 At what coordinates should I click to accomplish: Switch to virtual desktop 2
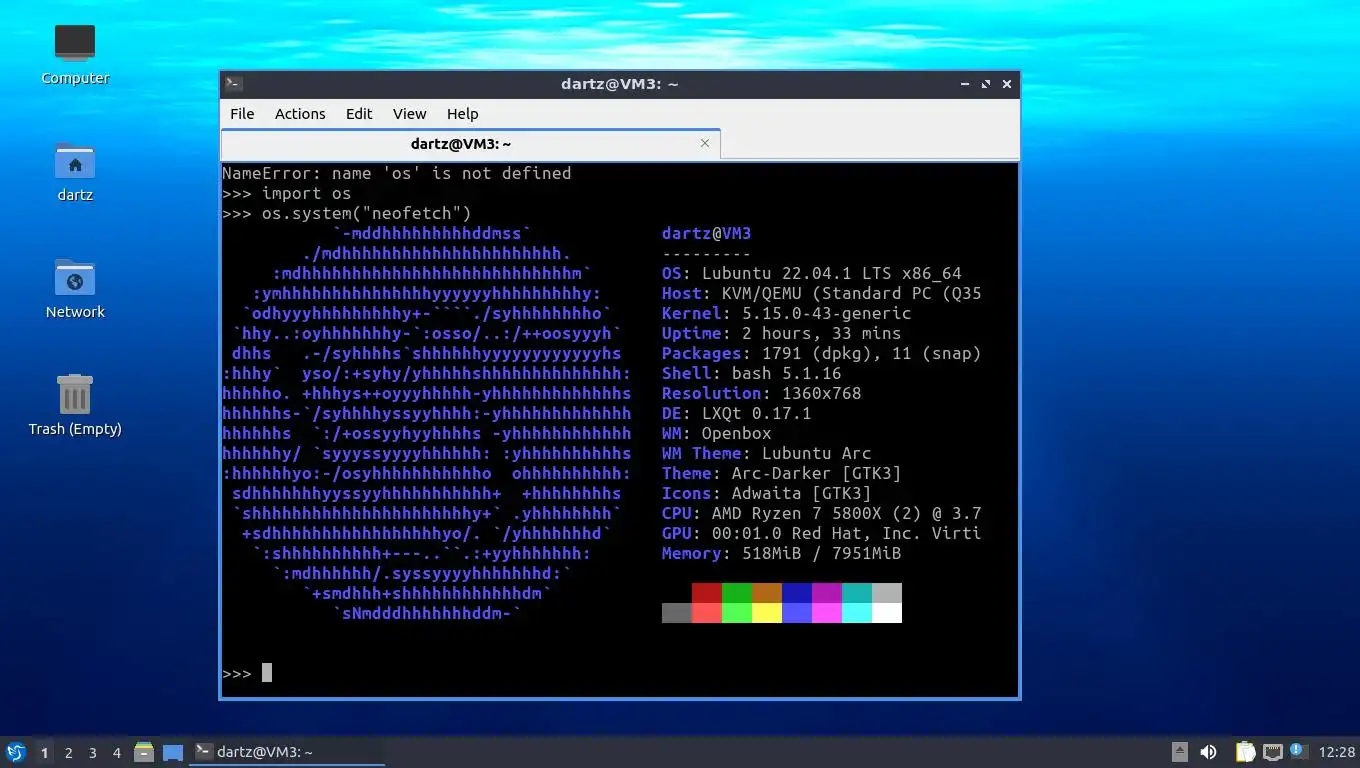tap(68, 753)
